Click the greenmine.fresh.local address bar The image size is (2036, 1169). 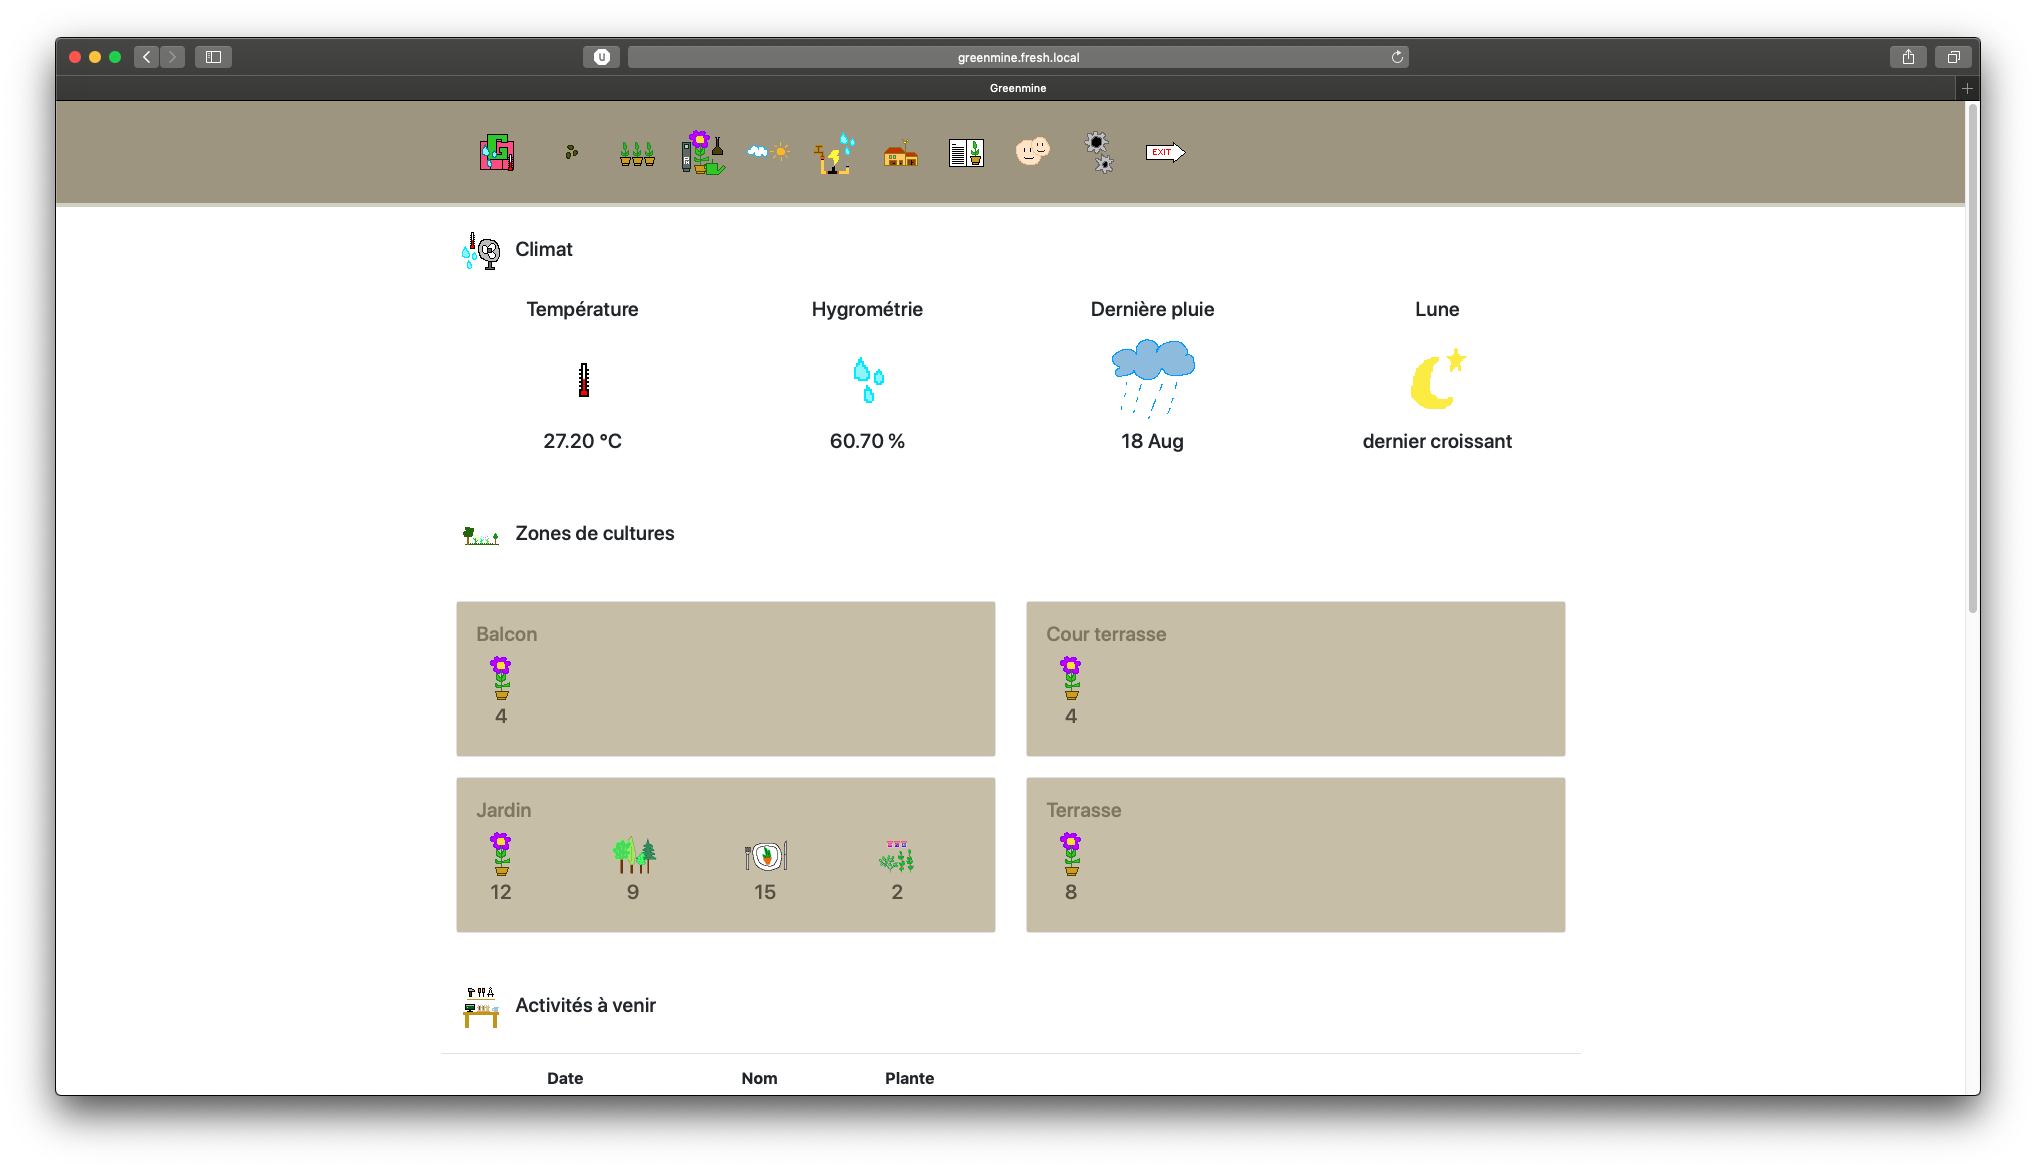(1018, 57)
